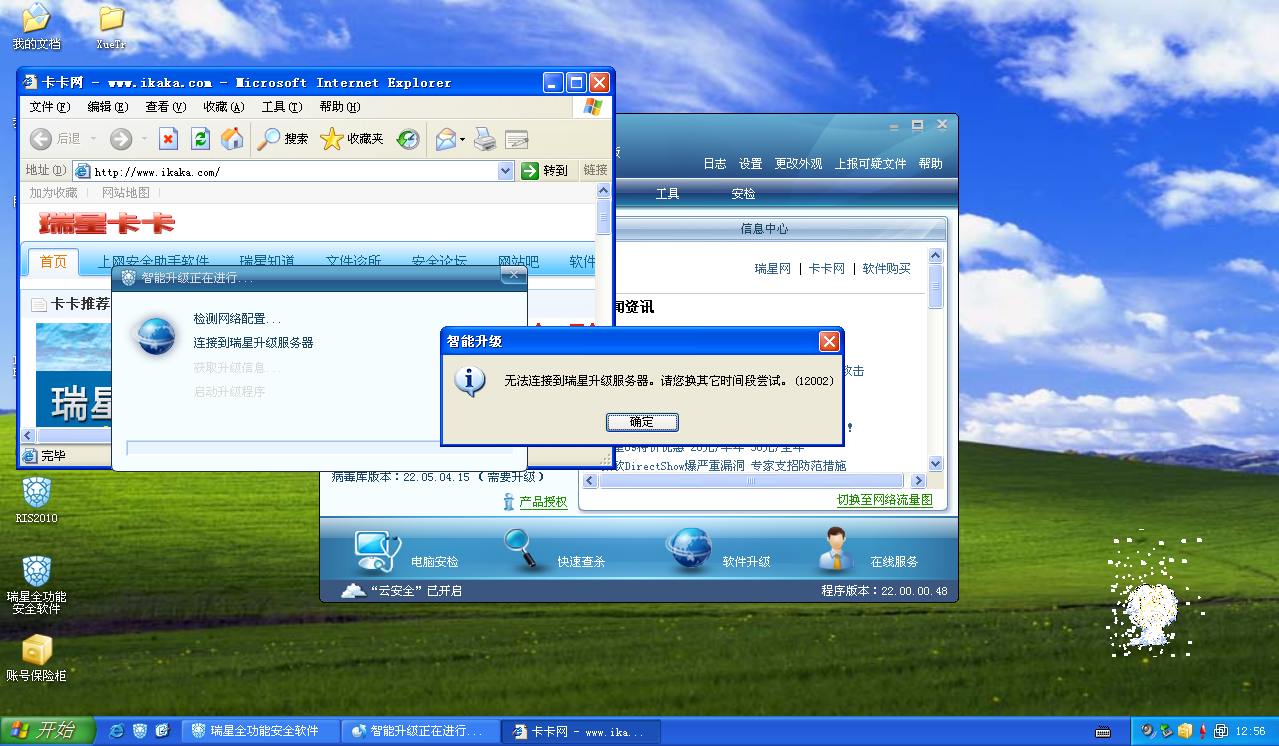Screen dimensions: 1279x746
Task: Open the 工具(T) menu in IE
Action: (282, 107)
